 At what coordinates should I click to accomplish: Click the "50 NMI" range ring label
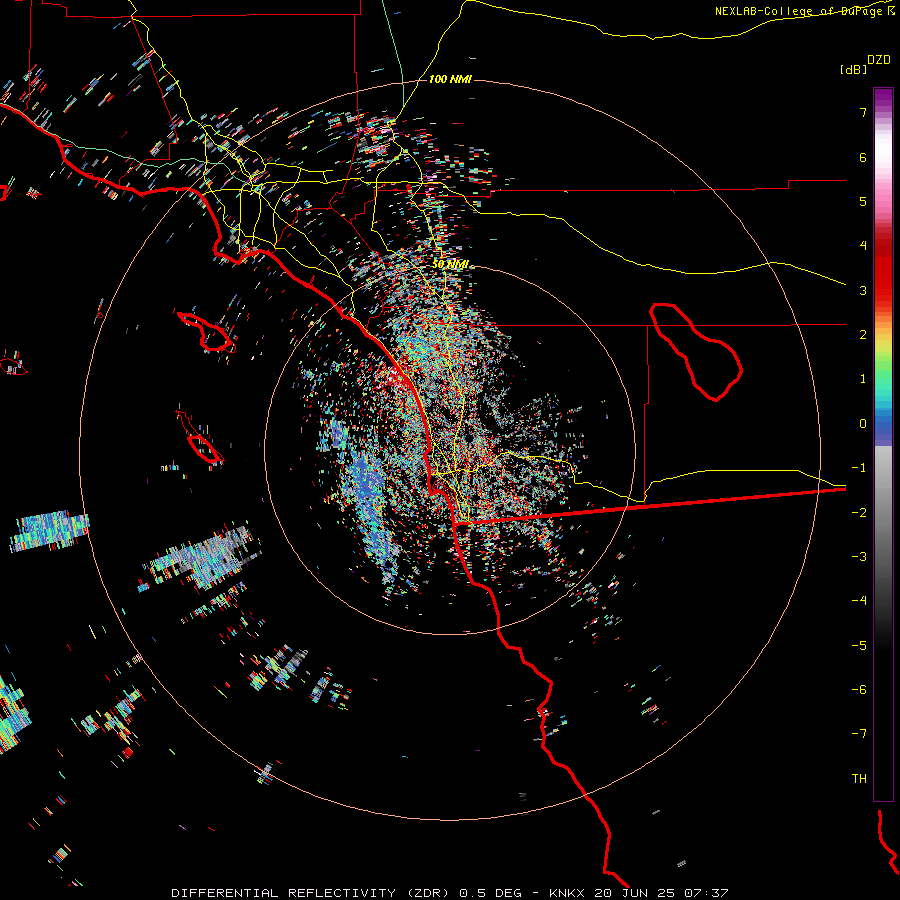(451, 264)
